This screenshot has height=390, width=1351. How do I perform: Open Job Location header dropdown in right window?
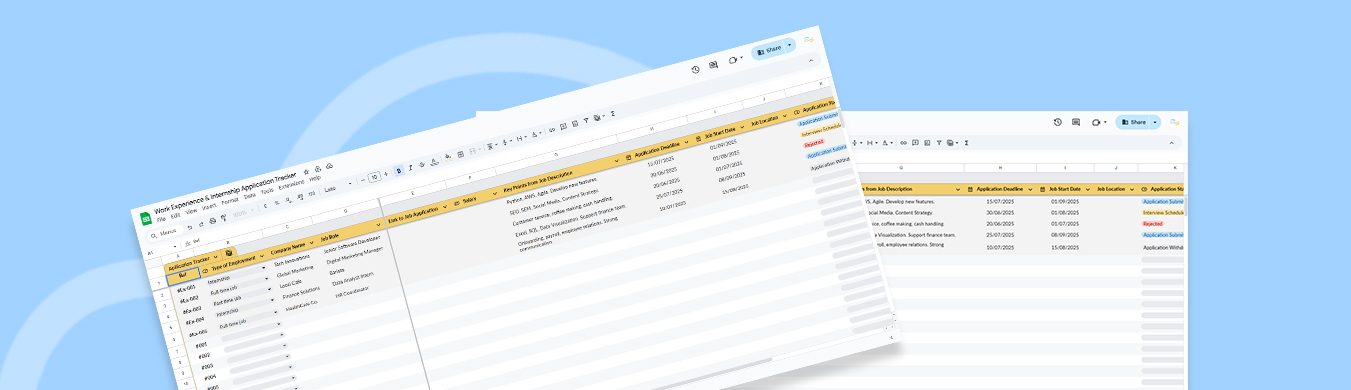1132,189
